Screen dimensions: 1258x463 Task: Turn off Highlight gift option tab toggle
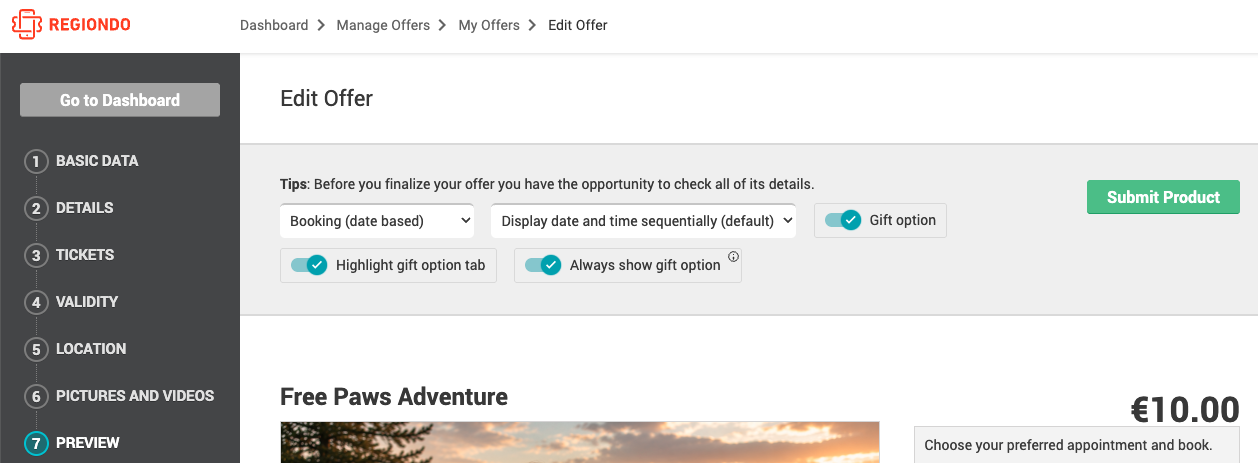(309, 265)
